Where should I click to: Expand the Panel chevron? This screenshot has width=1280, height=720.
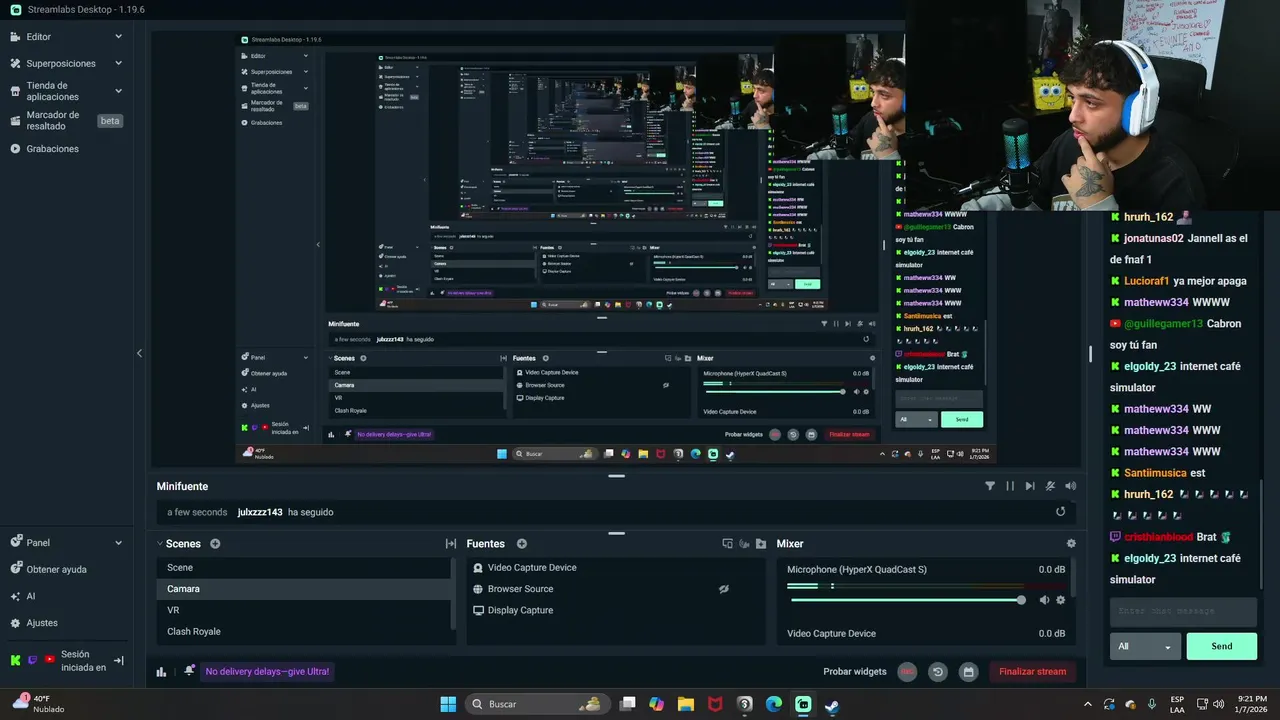click(x=118, y=543)
